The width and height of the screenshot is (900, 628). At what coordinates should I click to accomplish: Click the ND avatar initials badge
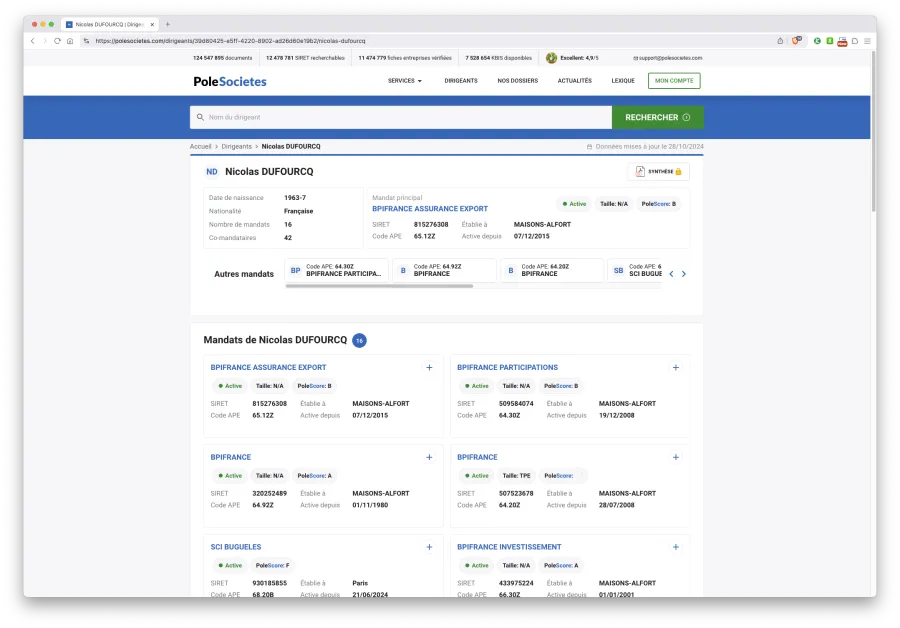[212, 172]
